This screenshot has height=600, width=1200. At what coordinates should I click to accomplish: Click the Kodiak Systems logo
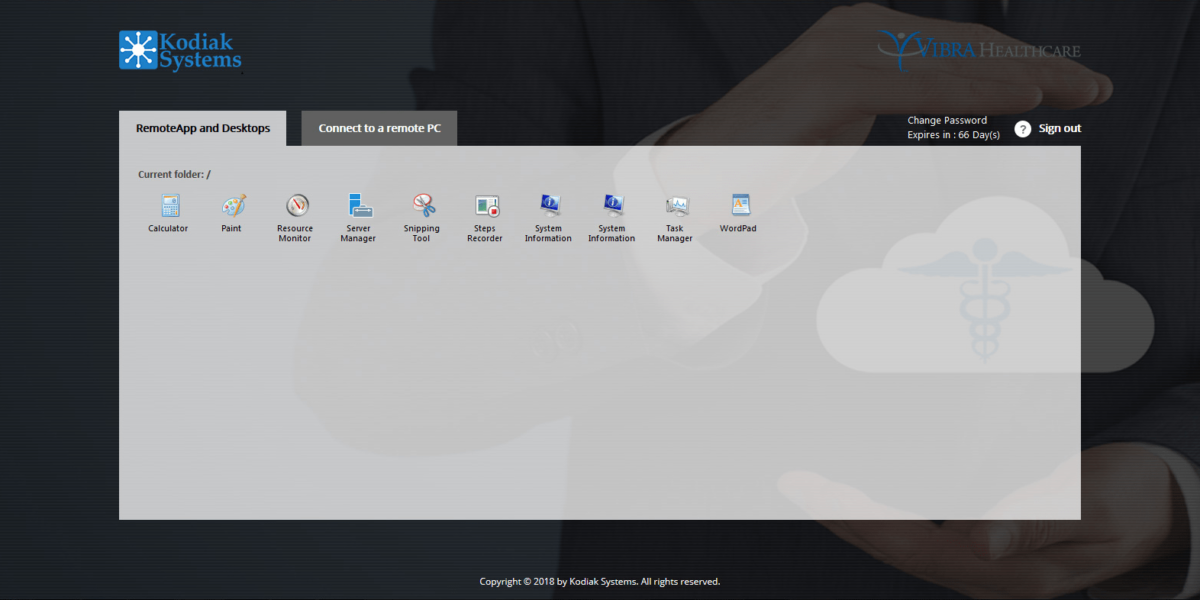coord(181,50)
